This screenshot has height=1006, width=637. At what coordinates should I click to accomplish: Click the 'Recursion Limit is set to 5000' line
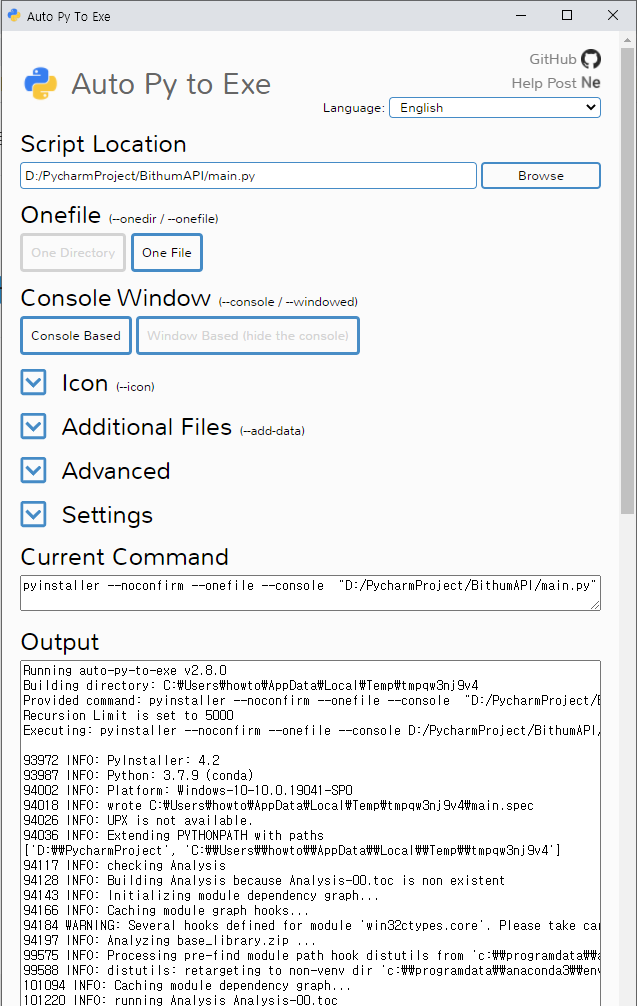(x=128, y=715)
